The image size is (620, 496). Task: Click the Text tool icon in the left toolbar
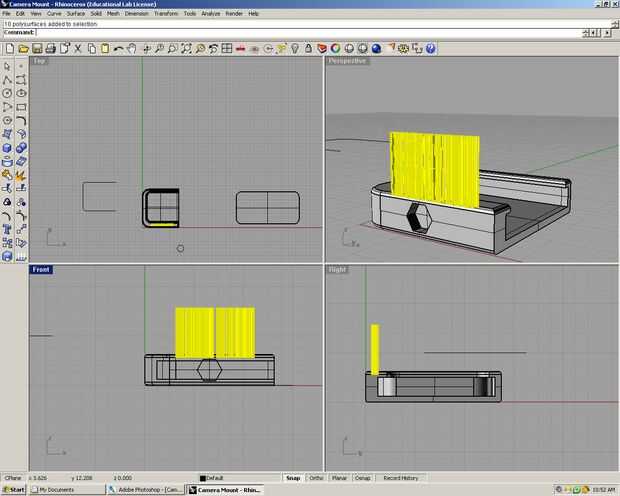pos(7,229)
